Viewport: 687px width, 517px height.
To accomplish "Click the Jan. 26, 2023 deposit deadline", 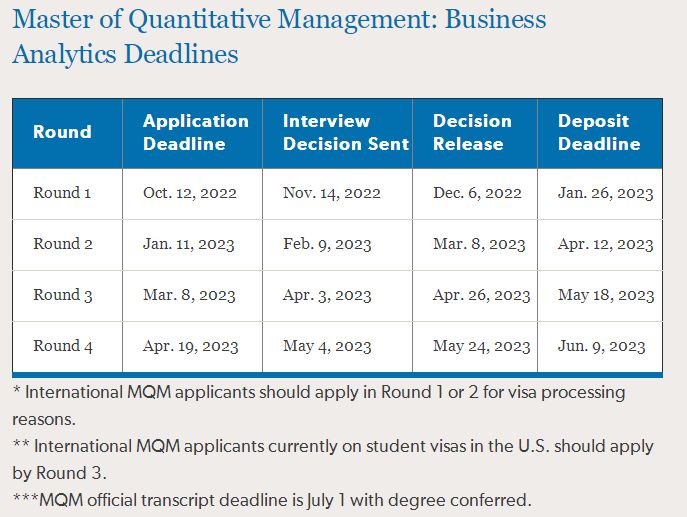I will pos(605,193).
